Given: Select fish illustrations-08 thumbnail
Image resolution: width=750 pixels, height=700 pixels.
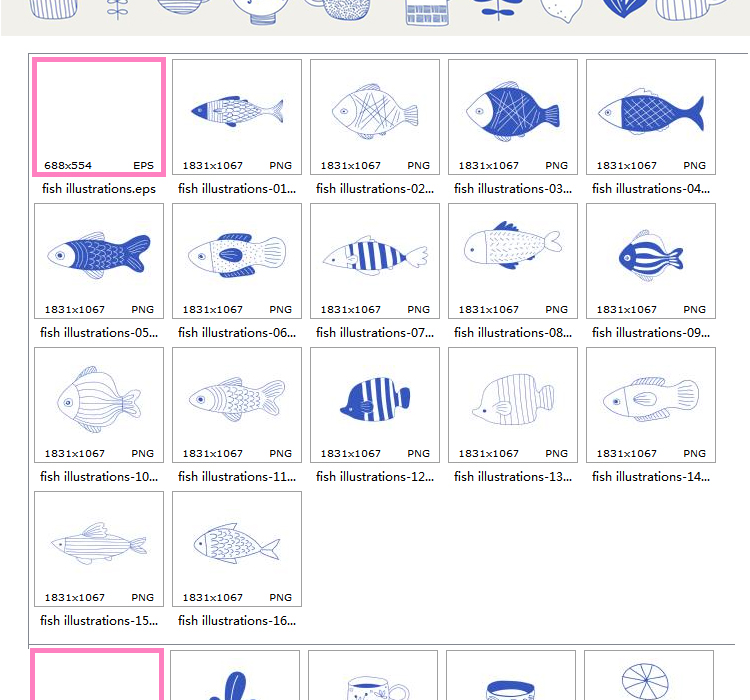Looking at the screenshot, I should [x=513, y=261].
